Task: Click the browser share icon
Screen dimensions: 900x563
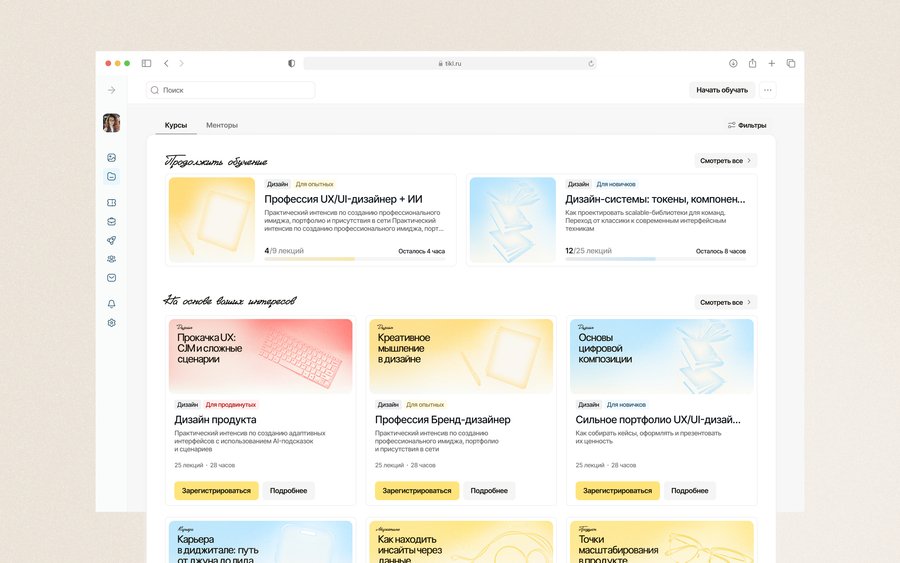Action: pos(752,63)
